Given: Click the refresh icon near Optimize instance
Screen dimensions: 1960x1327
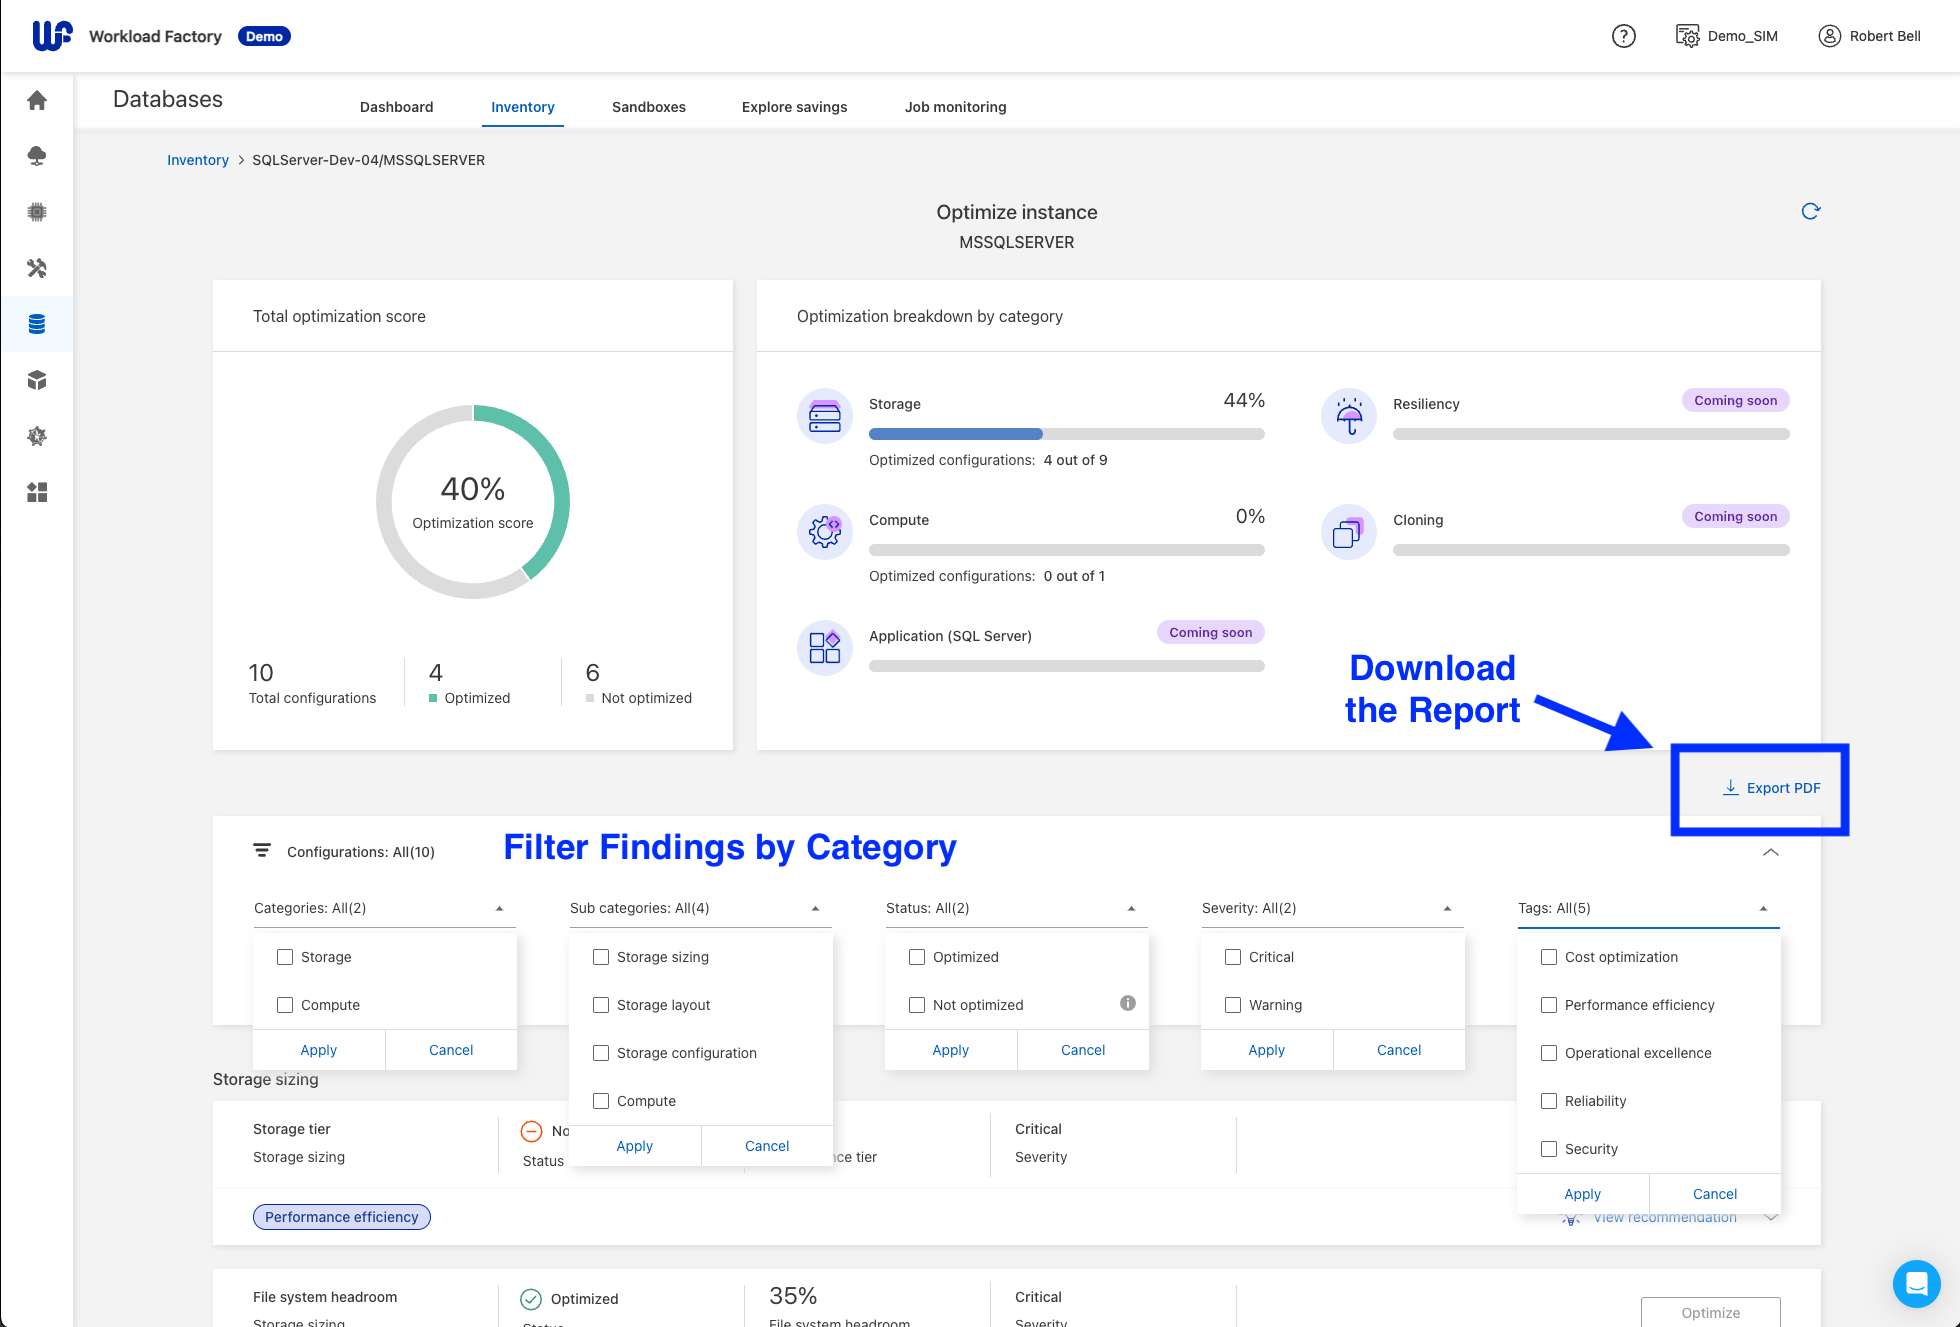Looking at the screenshot, I should tap(1810, 211).
